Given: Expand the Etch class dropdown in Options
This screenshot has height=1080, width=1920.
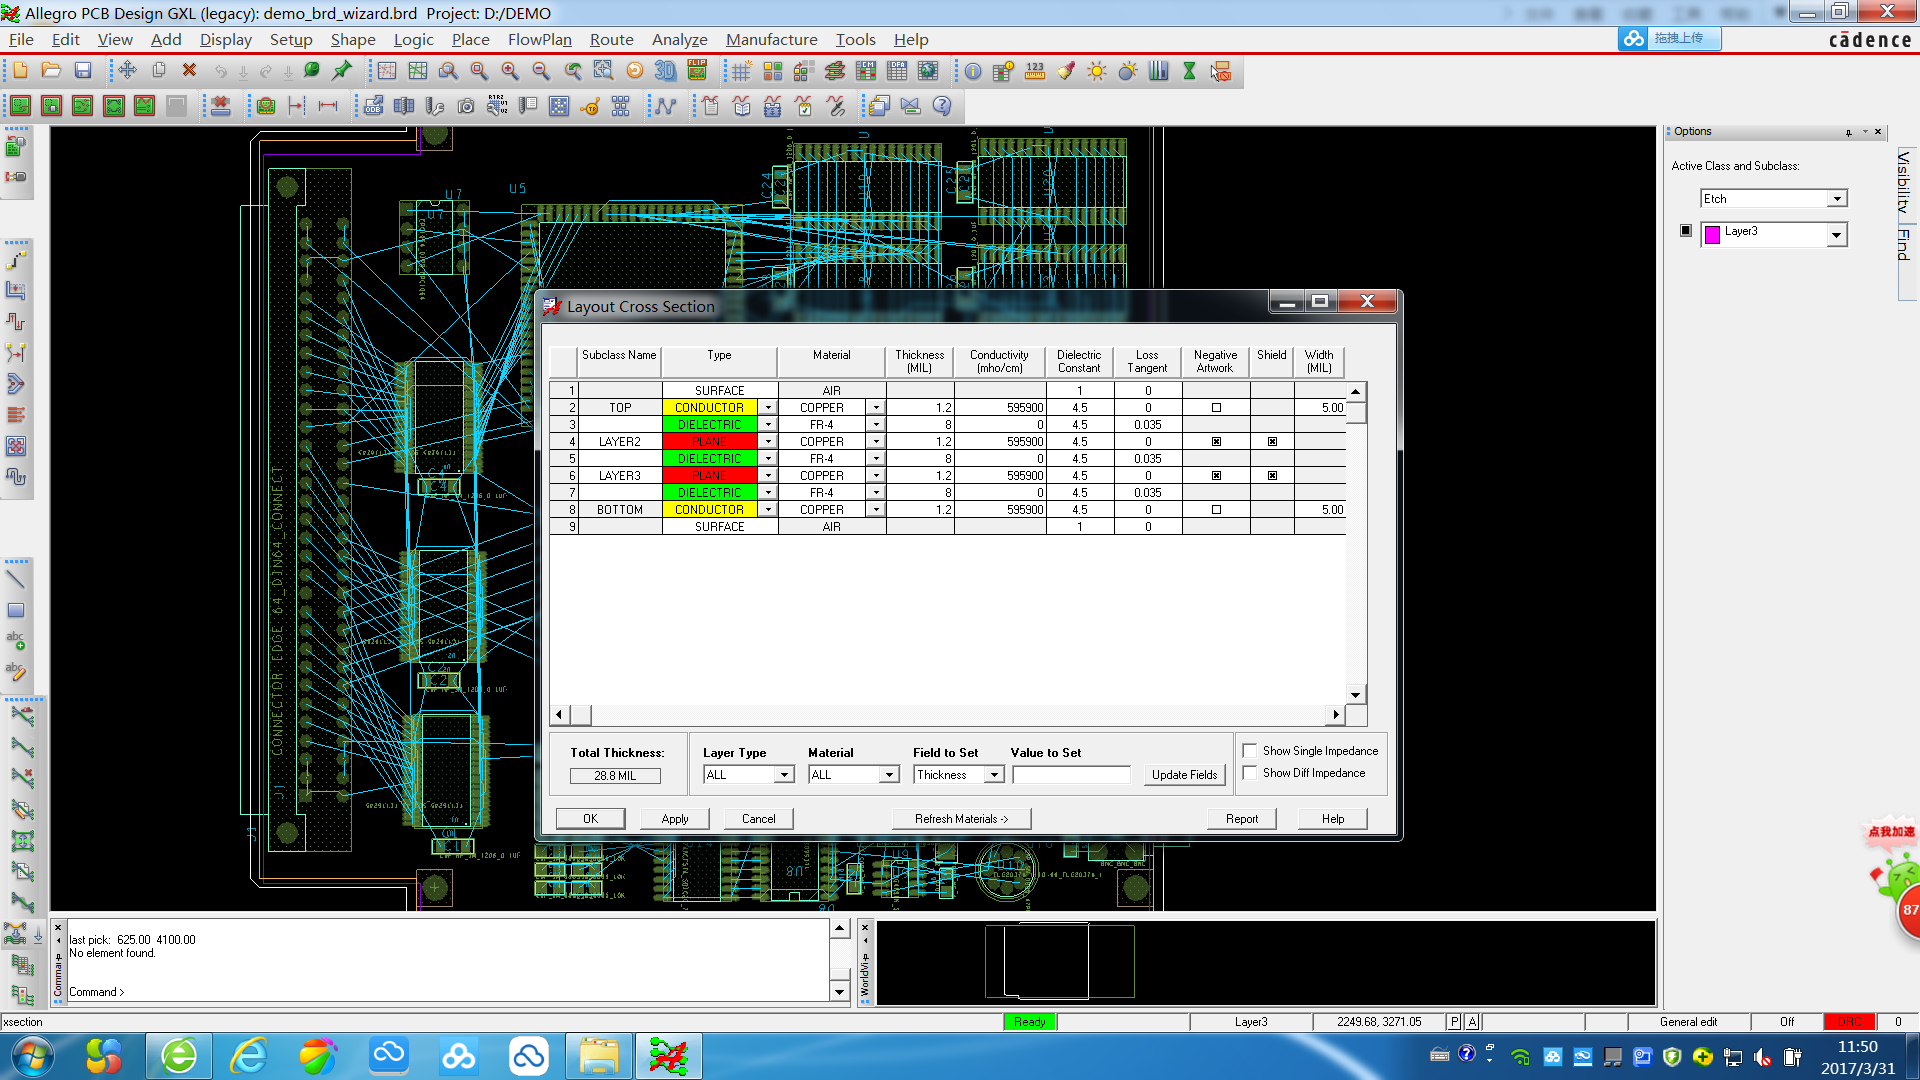Looking at the screenshot, I should [1837, 199].
